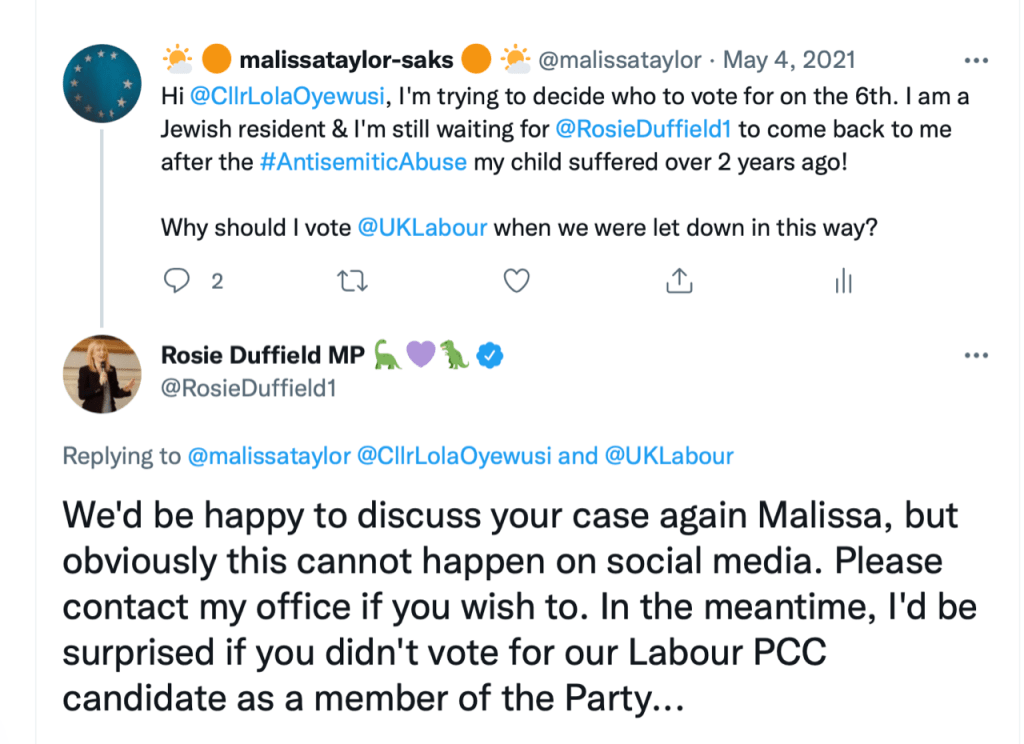Click the malissataylor-saks display name
This screenshot has height=744, width=1024.
pyautogui.click(x=346, y=60)
